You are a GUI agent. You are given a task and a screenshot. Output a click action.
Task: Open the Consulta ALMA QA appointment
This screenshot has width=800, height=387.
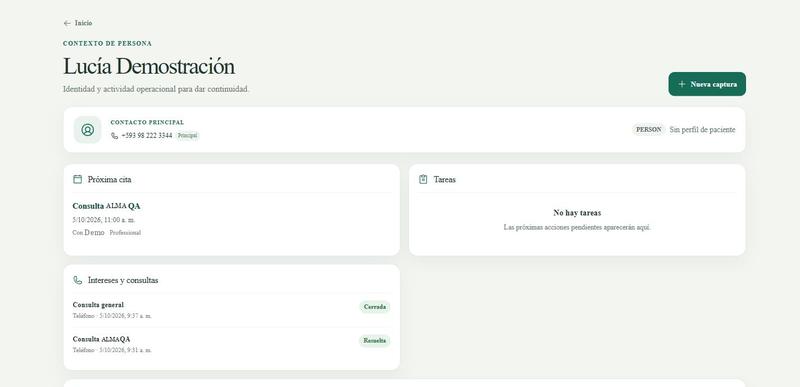pos(106,206)
